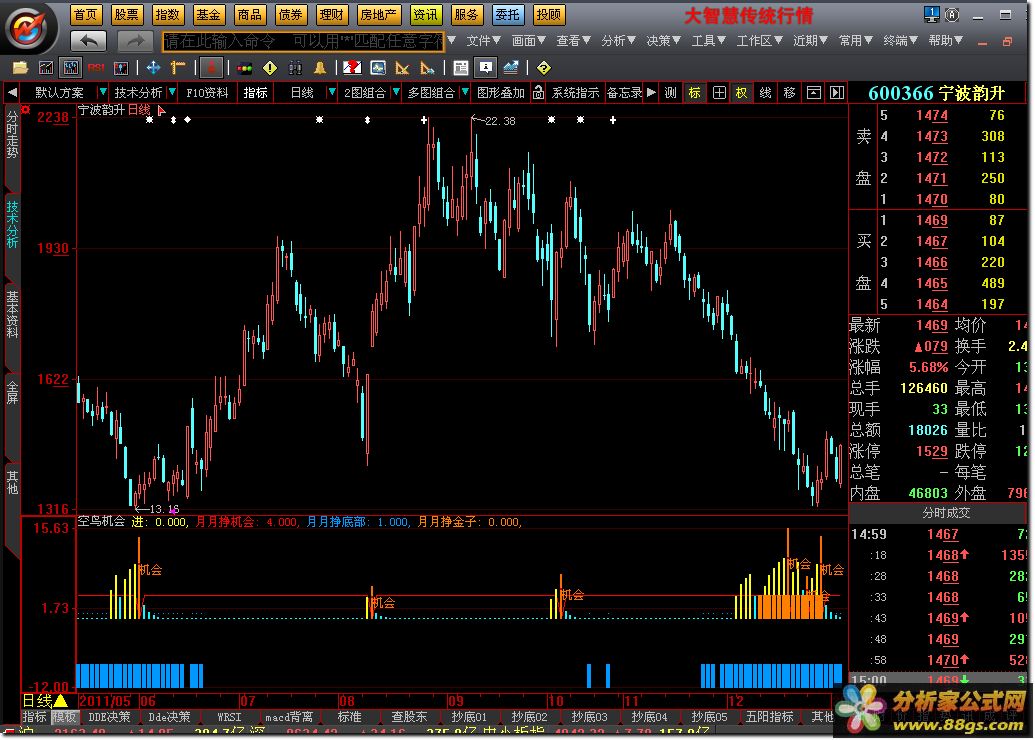The image size is (1035, 740).
Task: Expand the 默认方案 dropdown arrow
Action: pyautogui.click(x=102, y=92)
